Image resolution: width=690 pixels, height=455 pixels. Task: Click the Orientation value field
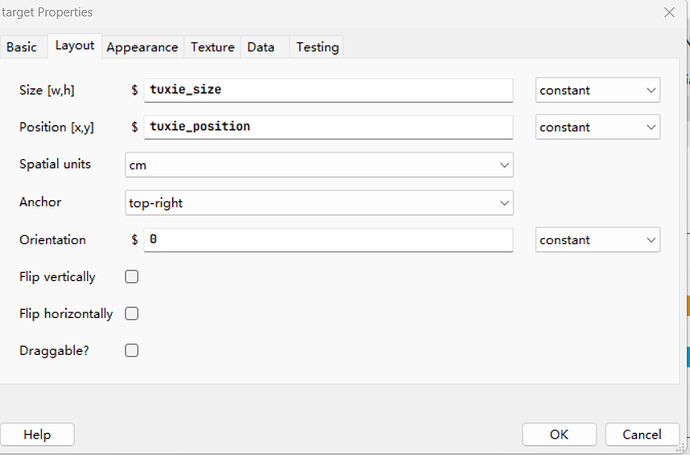(x=328, y=241)
